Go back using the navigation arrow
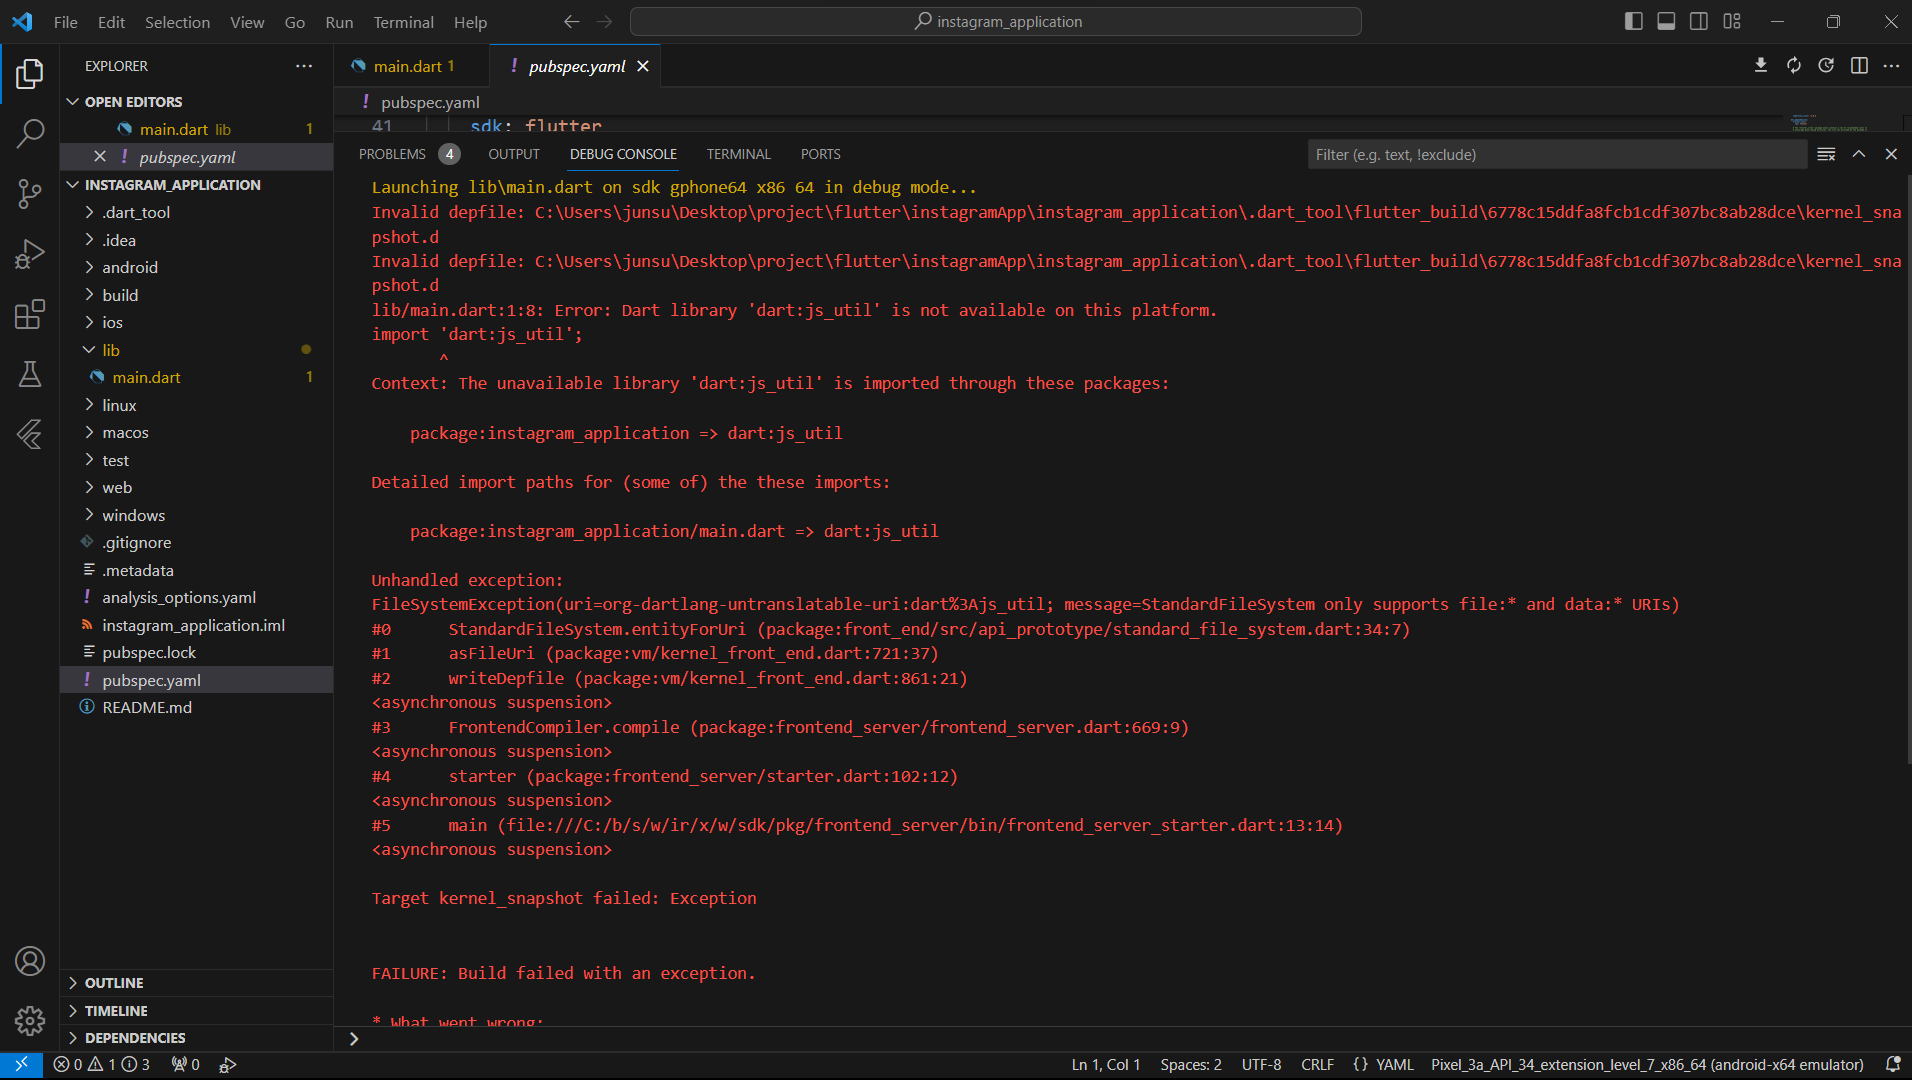 [x=571, y=22]
